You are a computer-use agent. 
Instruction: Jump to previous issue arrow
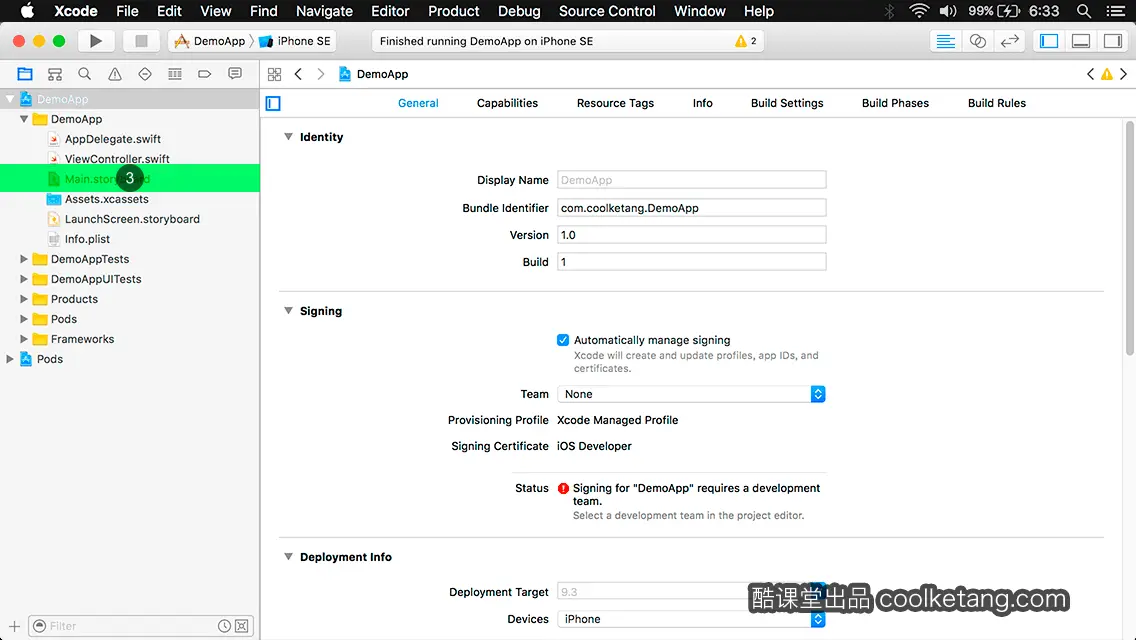1090,74
